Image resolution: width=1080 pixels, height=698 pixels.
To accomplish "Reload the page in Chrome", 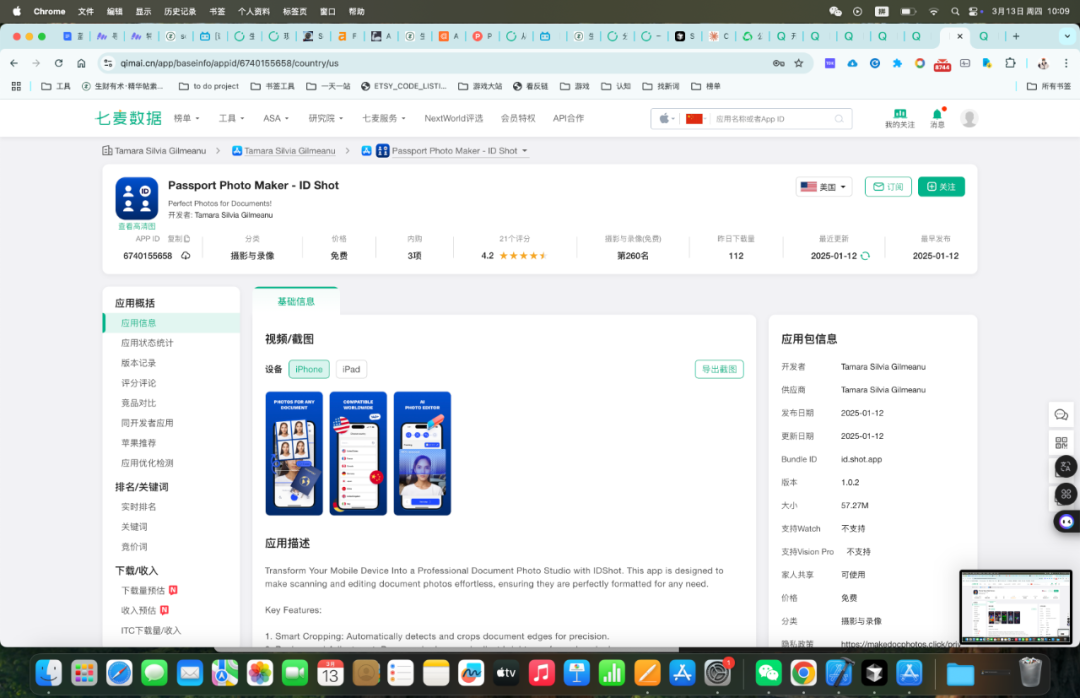I will [x=59, y=63].
